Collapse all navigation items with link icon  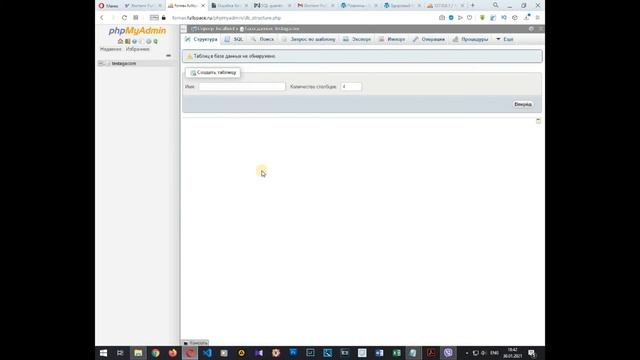pyautogui.click(x=169, y=56)
